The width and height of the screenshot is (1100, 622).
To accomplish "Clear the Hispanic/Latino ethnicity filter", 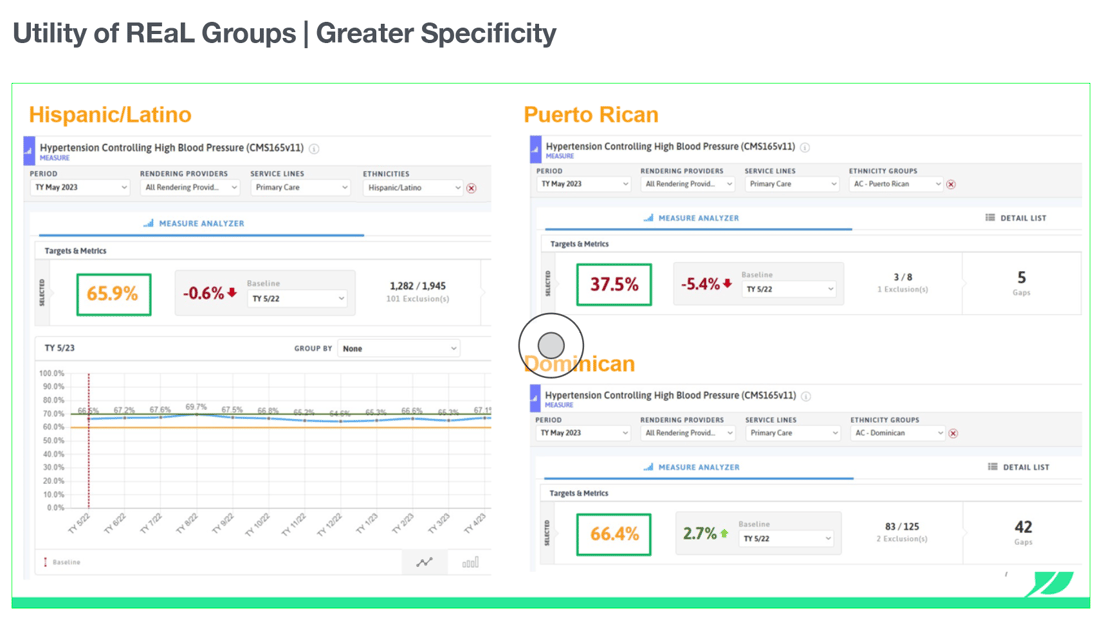I will (471, 188).
